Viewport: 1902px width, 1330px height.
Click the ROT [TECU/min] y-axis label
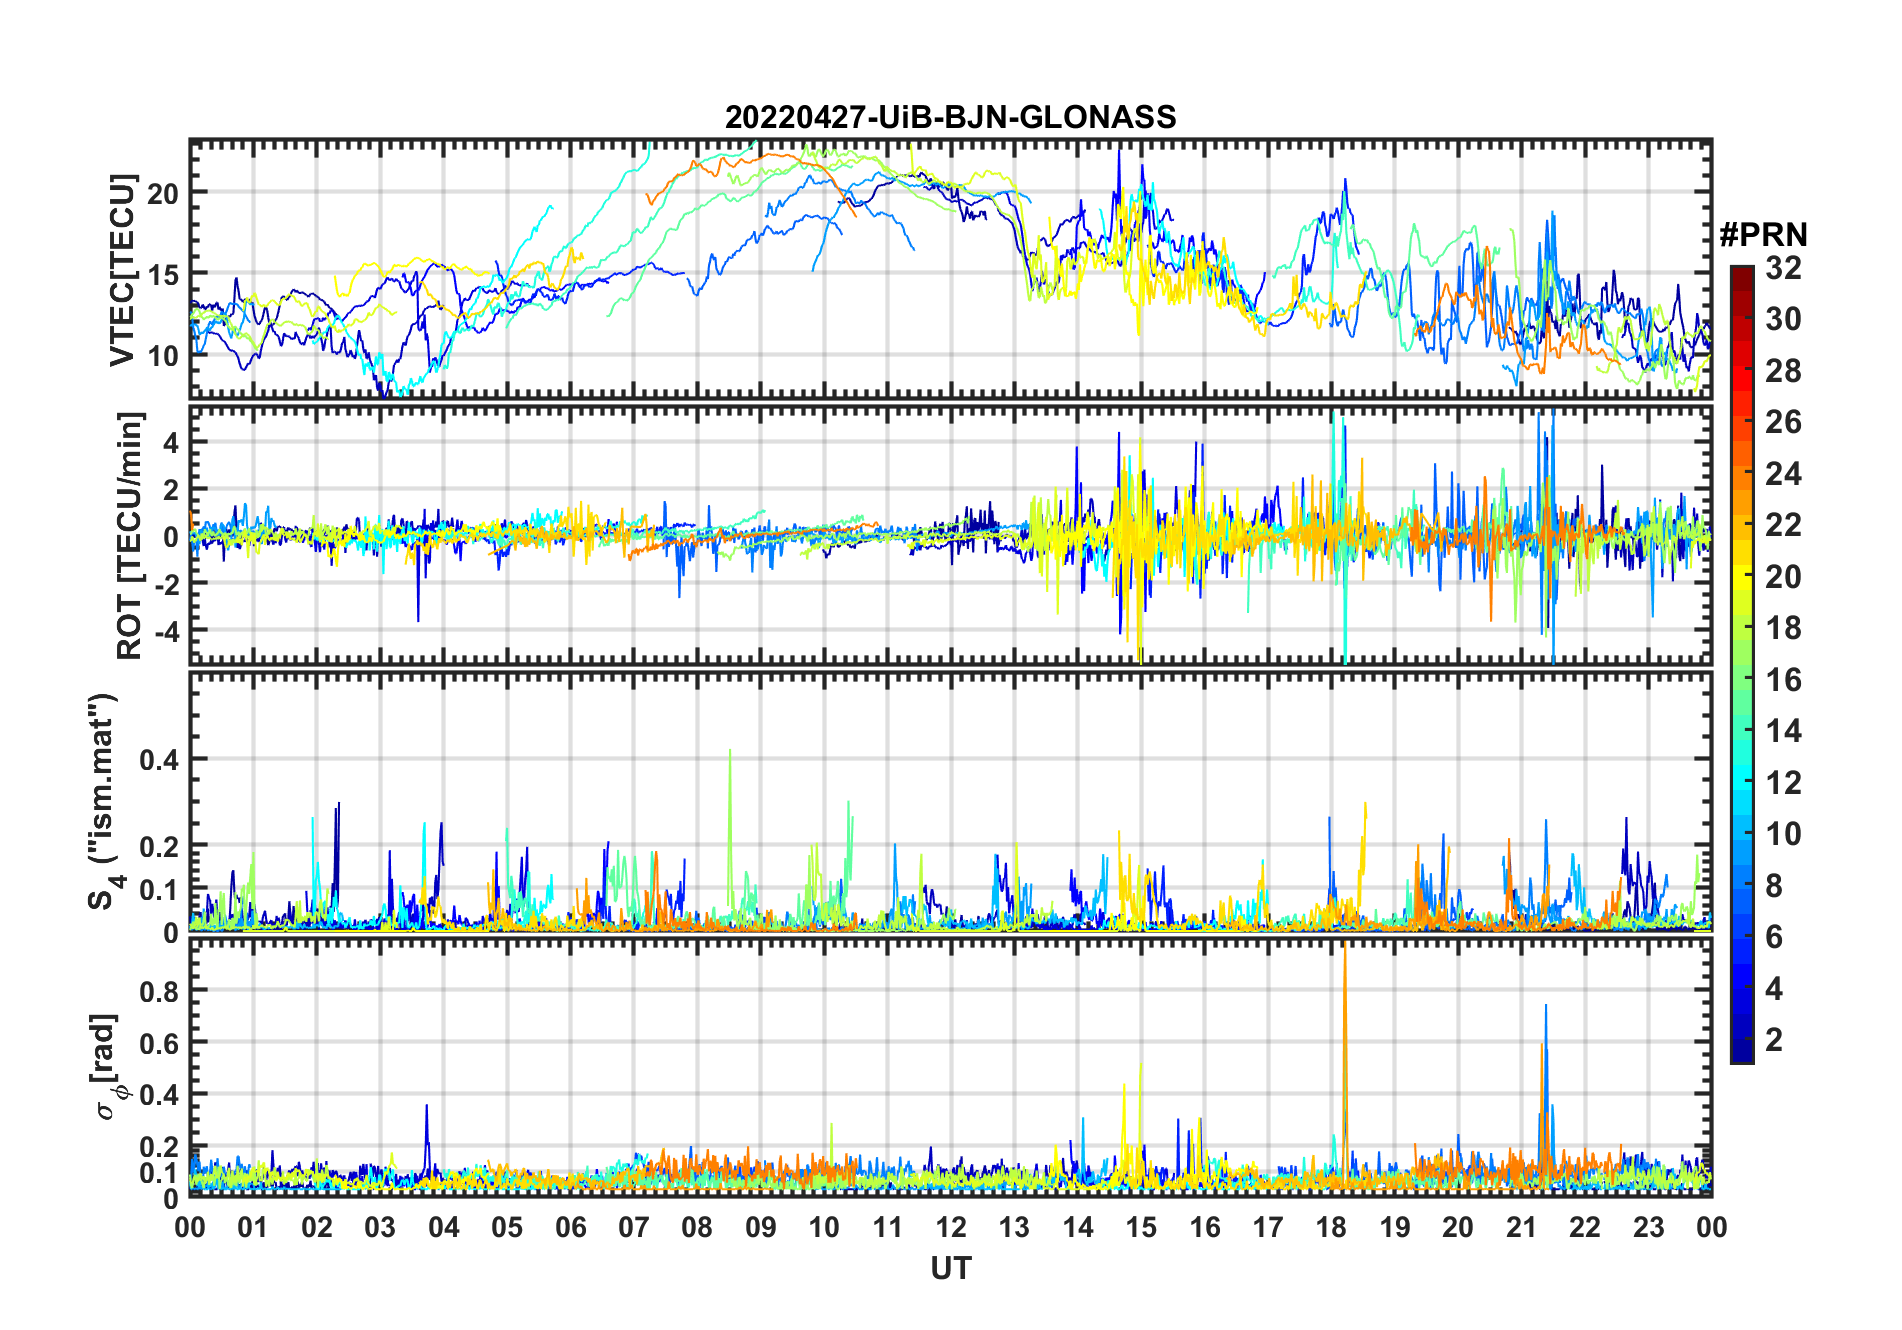129,535
